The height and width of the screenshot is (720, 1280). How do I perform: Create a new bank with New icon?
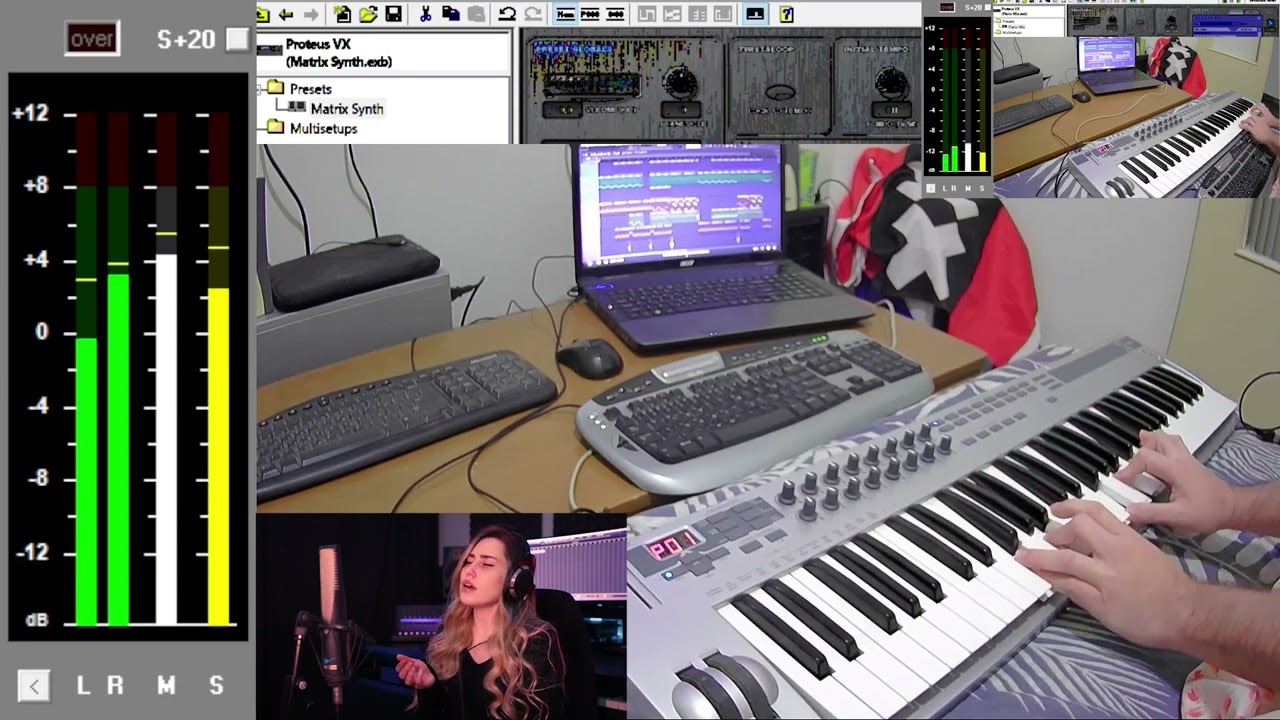pyautogui.click(x=343, y=14)
